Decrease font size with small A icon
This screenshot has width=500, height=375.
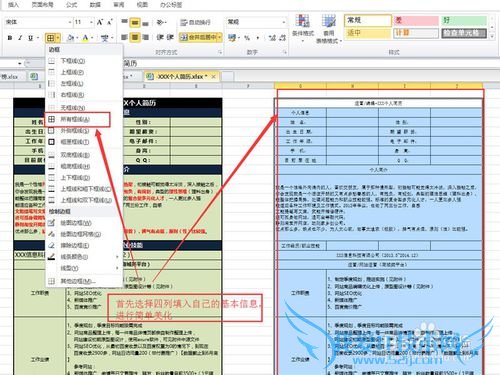[110, 22]
